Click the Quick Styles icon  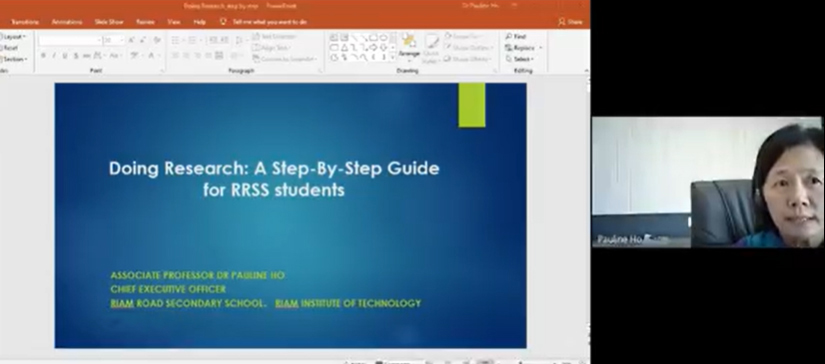[x=431, y=48]
